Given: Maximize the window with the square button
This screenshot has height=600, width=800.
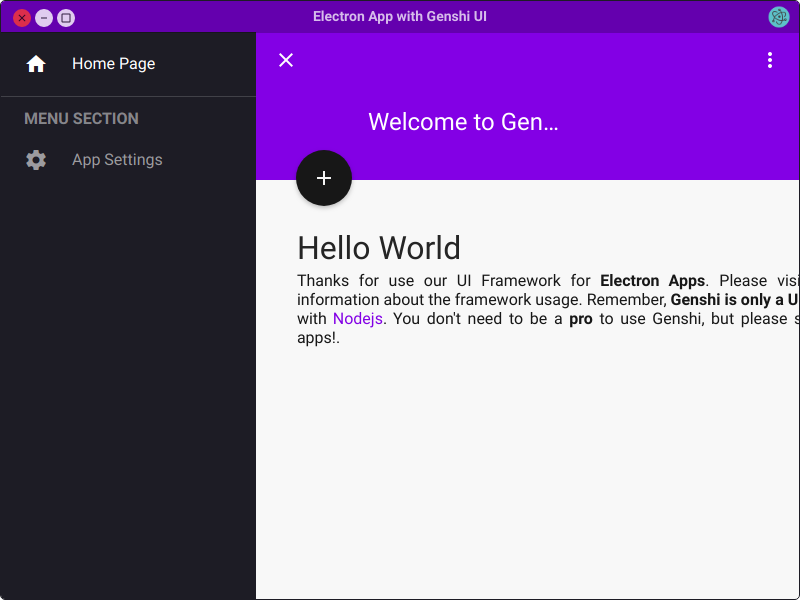Looking at the screenshot, I should [x=66, y=18].
